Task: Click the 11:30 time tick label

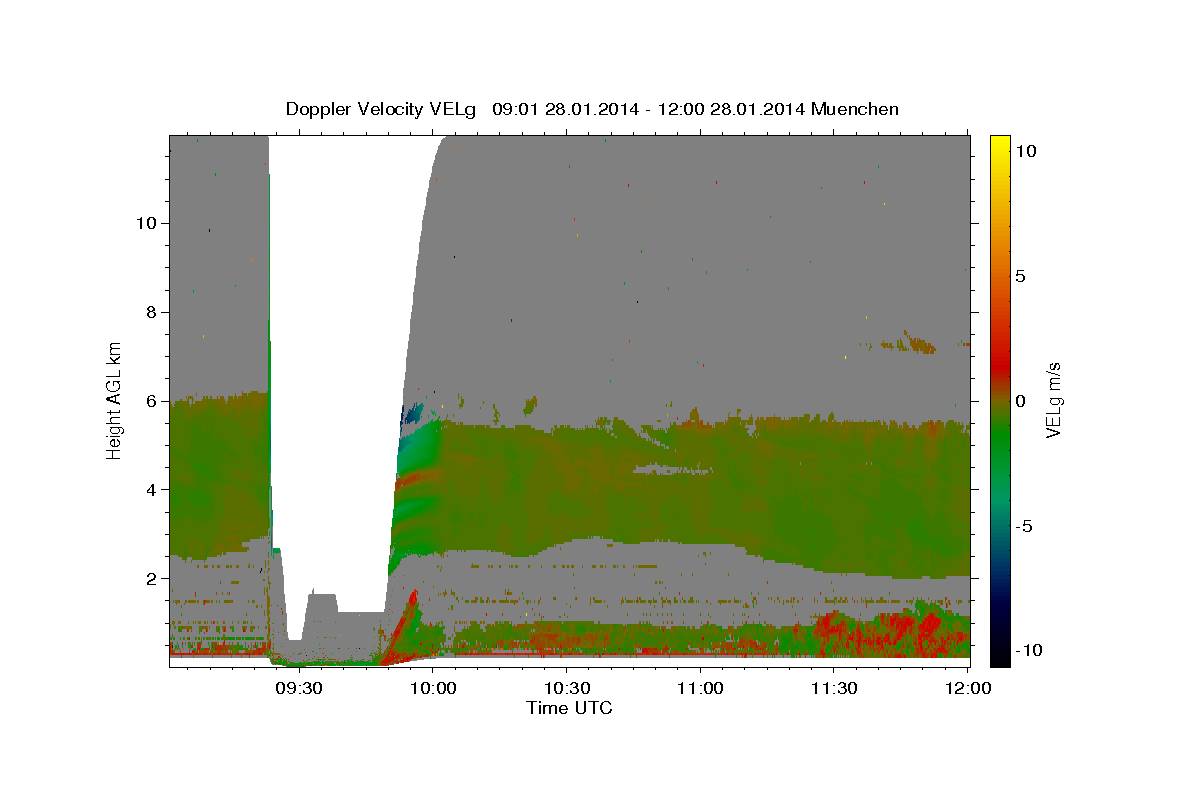Action: click(834, 688)
